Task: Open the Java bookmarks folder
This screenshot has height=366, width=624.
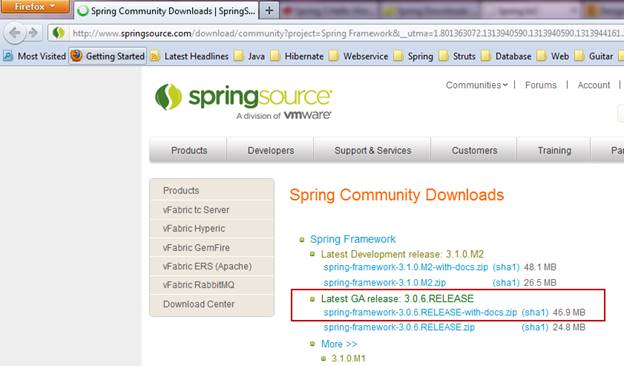Action: point(249,56)
